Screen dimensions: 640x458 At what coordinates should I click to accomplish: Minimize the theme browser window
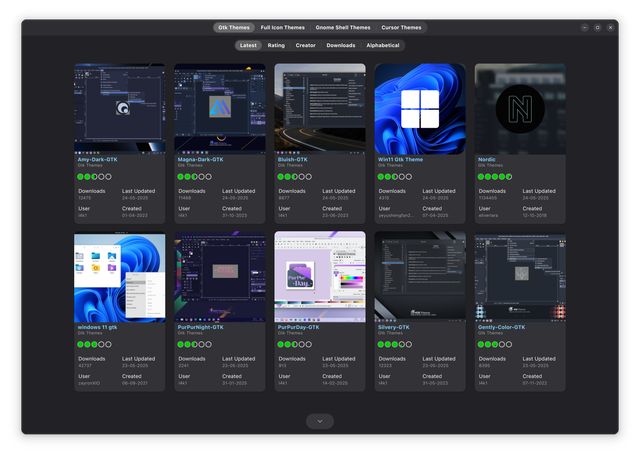[x=584, y=27]
